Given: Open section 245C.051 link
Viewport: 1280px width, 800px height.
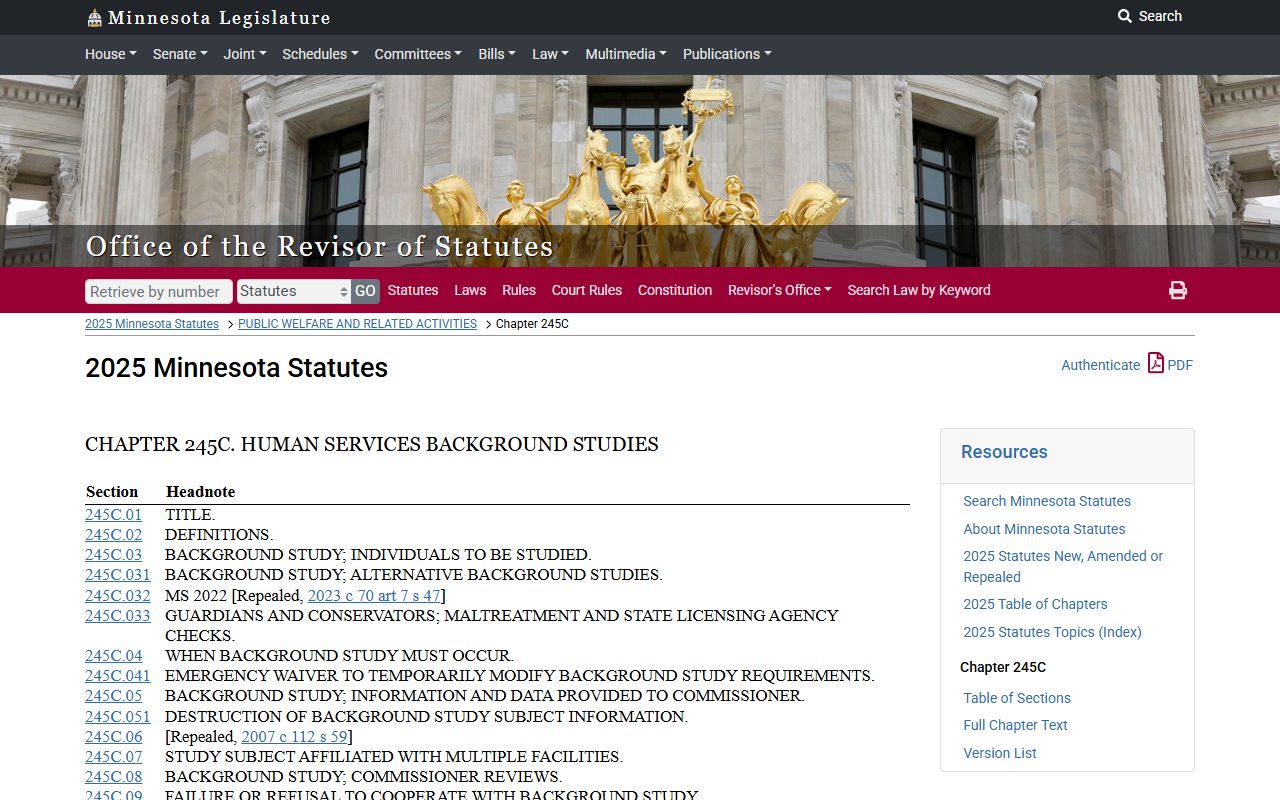Looking at the screenshot, I should point(117,717).
